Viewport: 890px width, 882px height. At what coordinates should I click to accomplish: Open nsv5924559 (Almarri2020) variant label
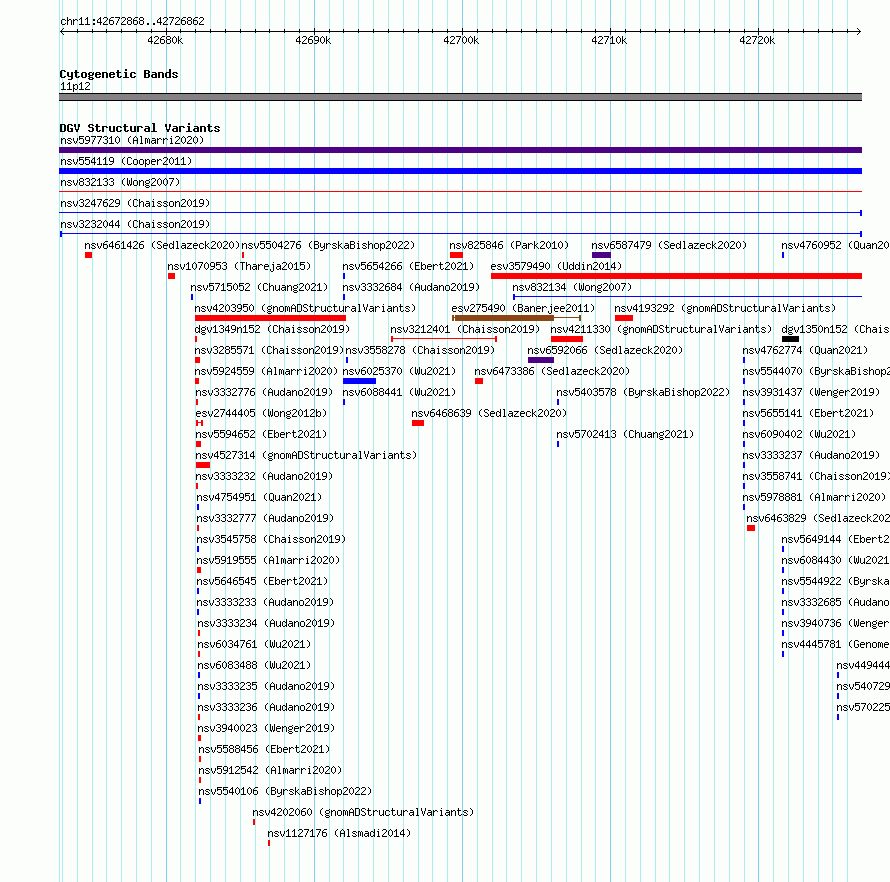pos(266,371)
